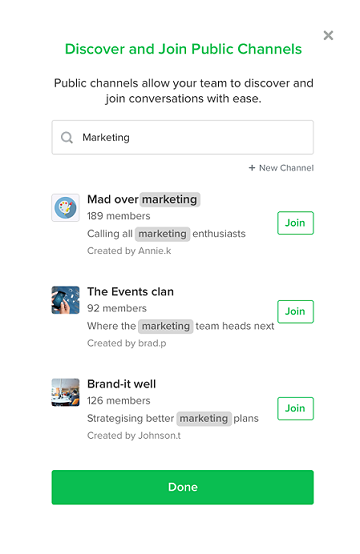360x554 pixels.
Task: Select The Events clan channel title
Action: [130, 291]
